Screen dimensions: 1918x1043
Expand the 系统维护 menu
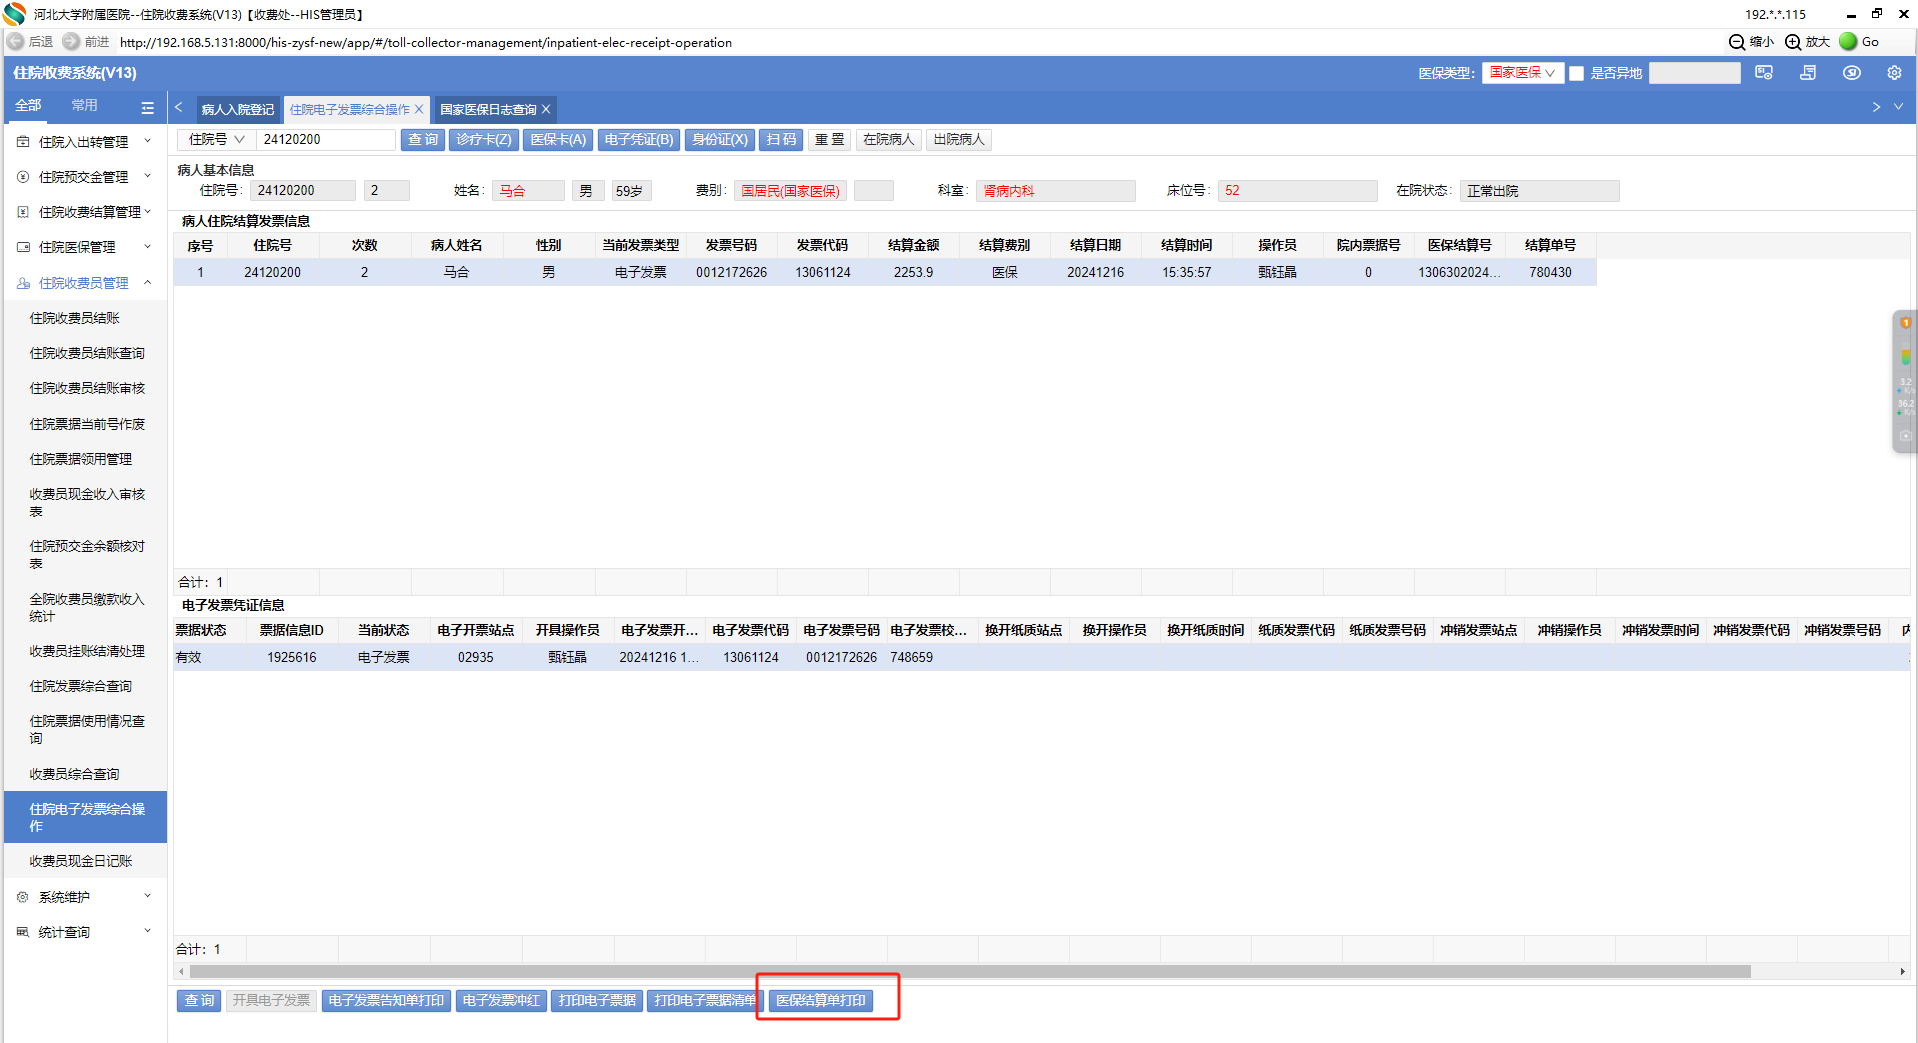pyautogui.click(x=148, y=896)
